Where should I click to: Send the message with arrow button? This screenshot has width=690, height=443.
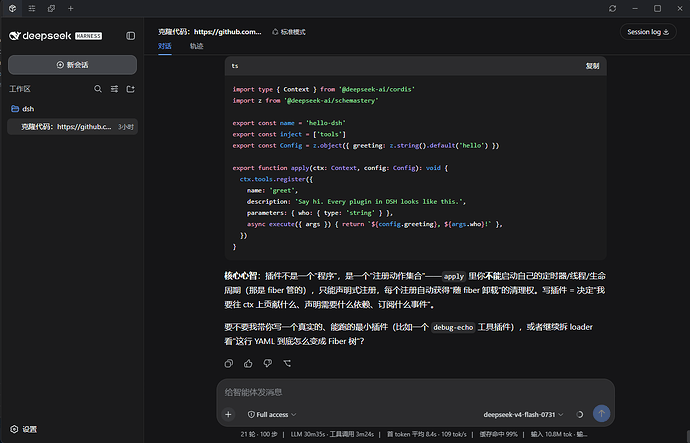click(601, 414)
